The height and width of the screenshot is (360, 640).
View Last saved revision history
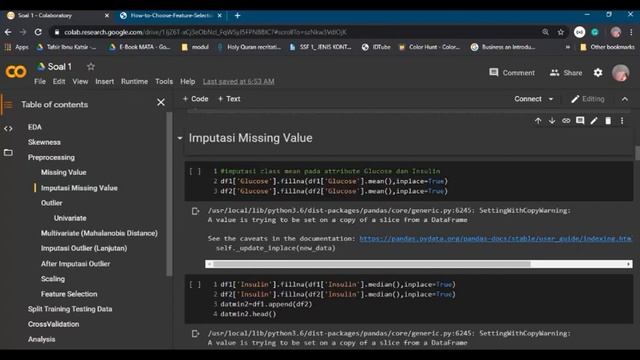click(x=239, y=82)
